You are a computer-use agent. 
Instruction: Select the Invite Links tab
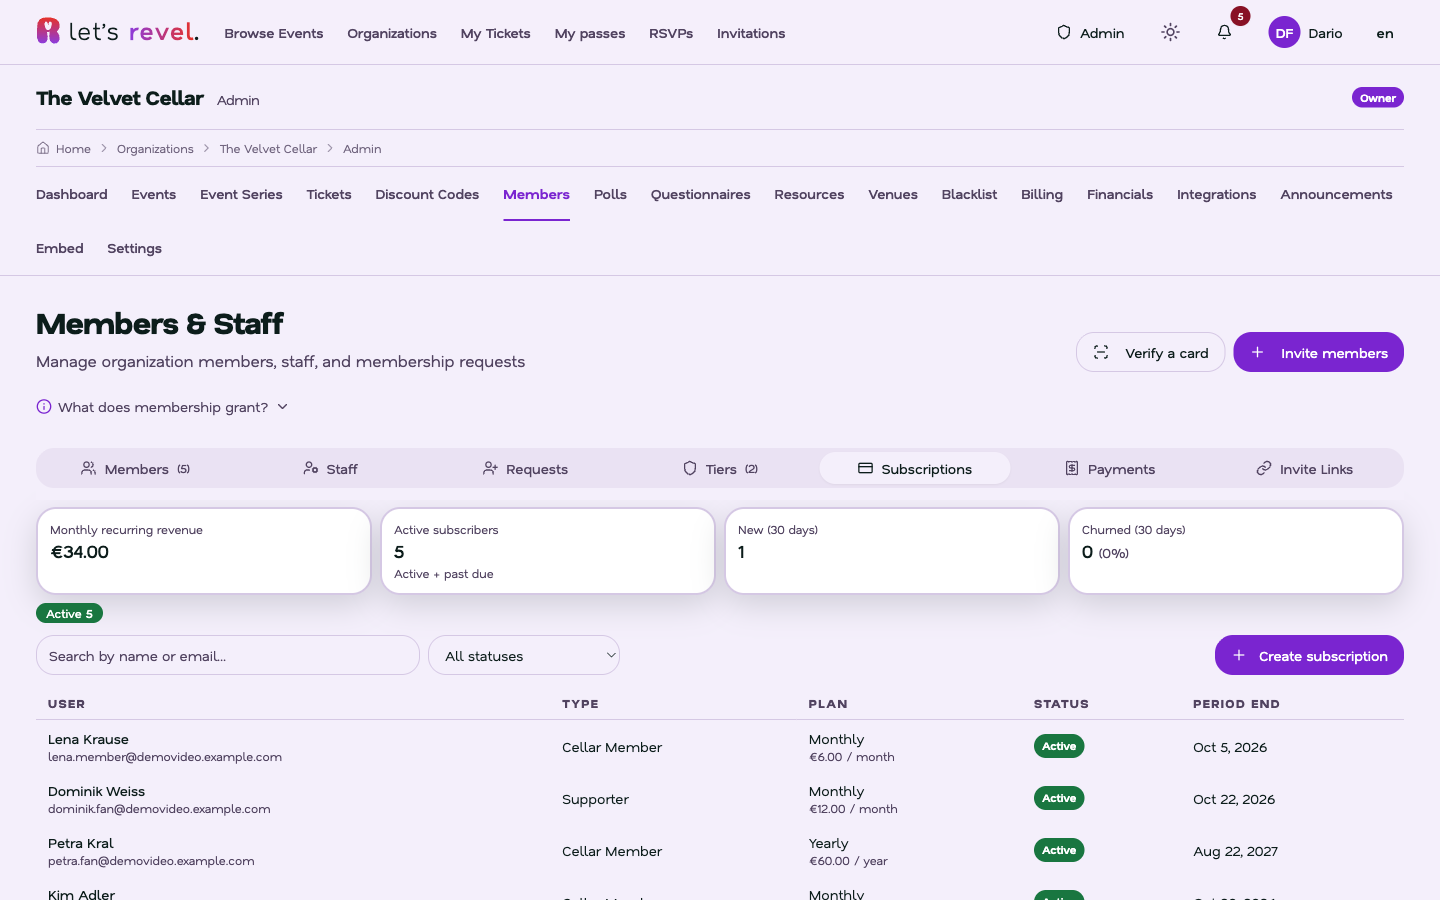[x=1304, y=469]
